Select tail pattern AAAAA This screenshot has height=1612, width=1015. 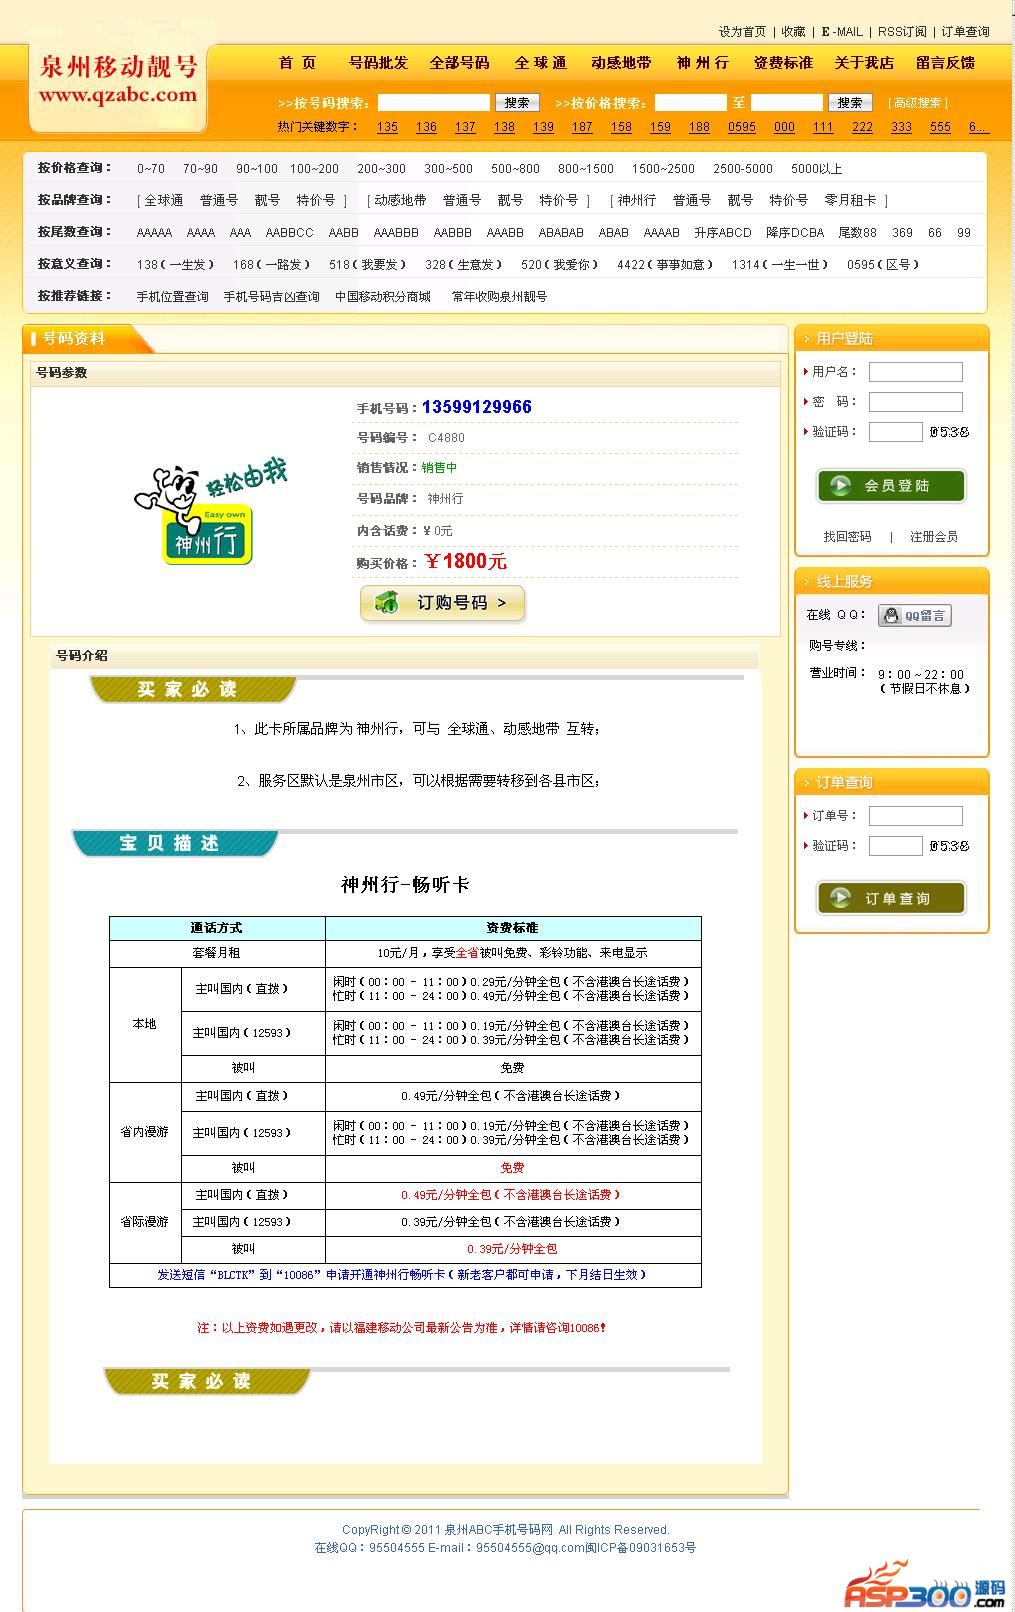coord(154,233)
